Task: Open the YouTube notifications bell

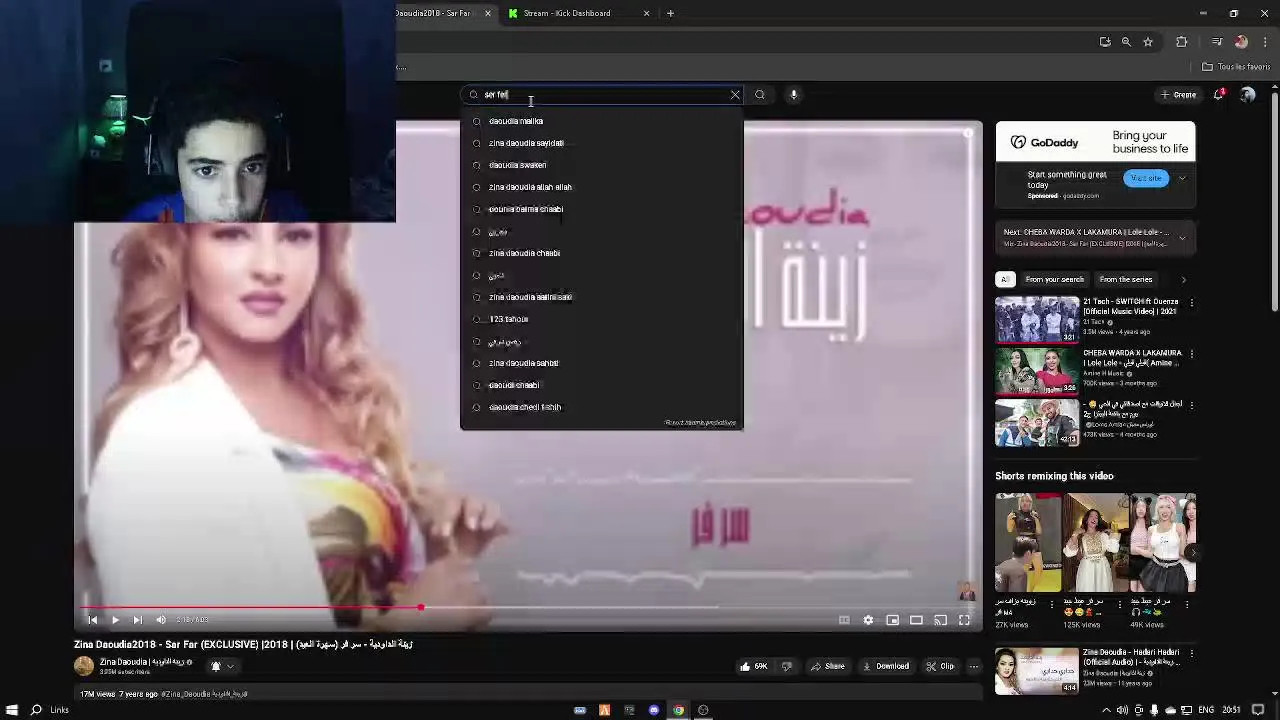Action: tap(1219, 94)
